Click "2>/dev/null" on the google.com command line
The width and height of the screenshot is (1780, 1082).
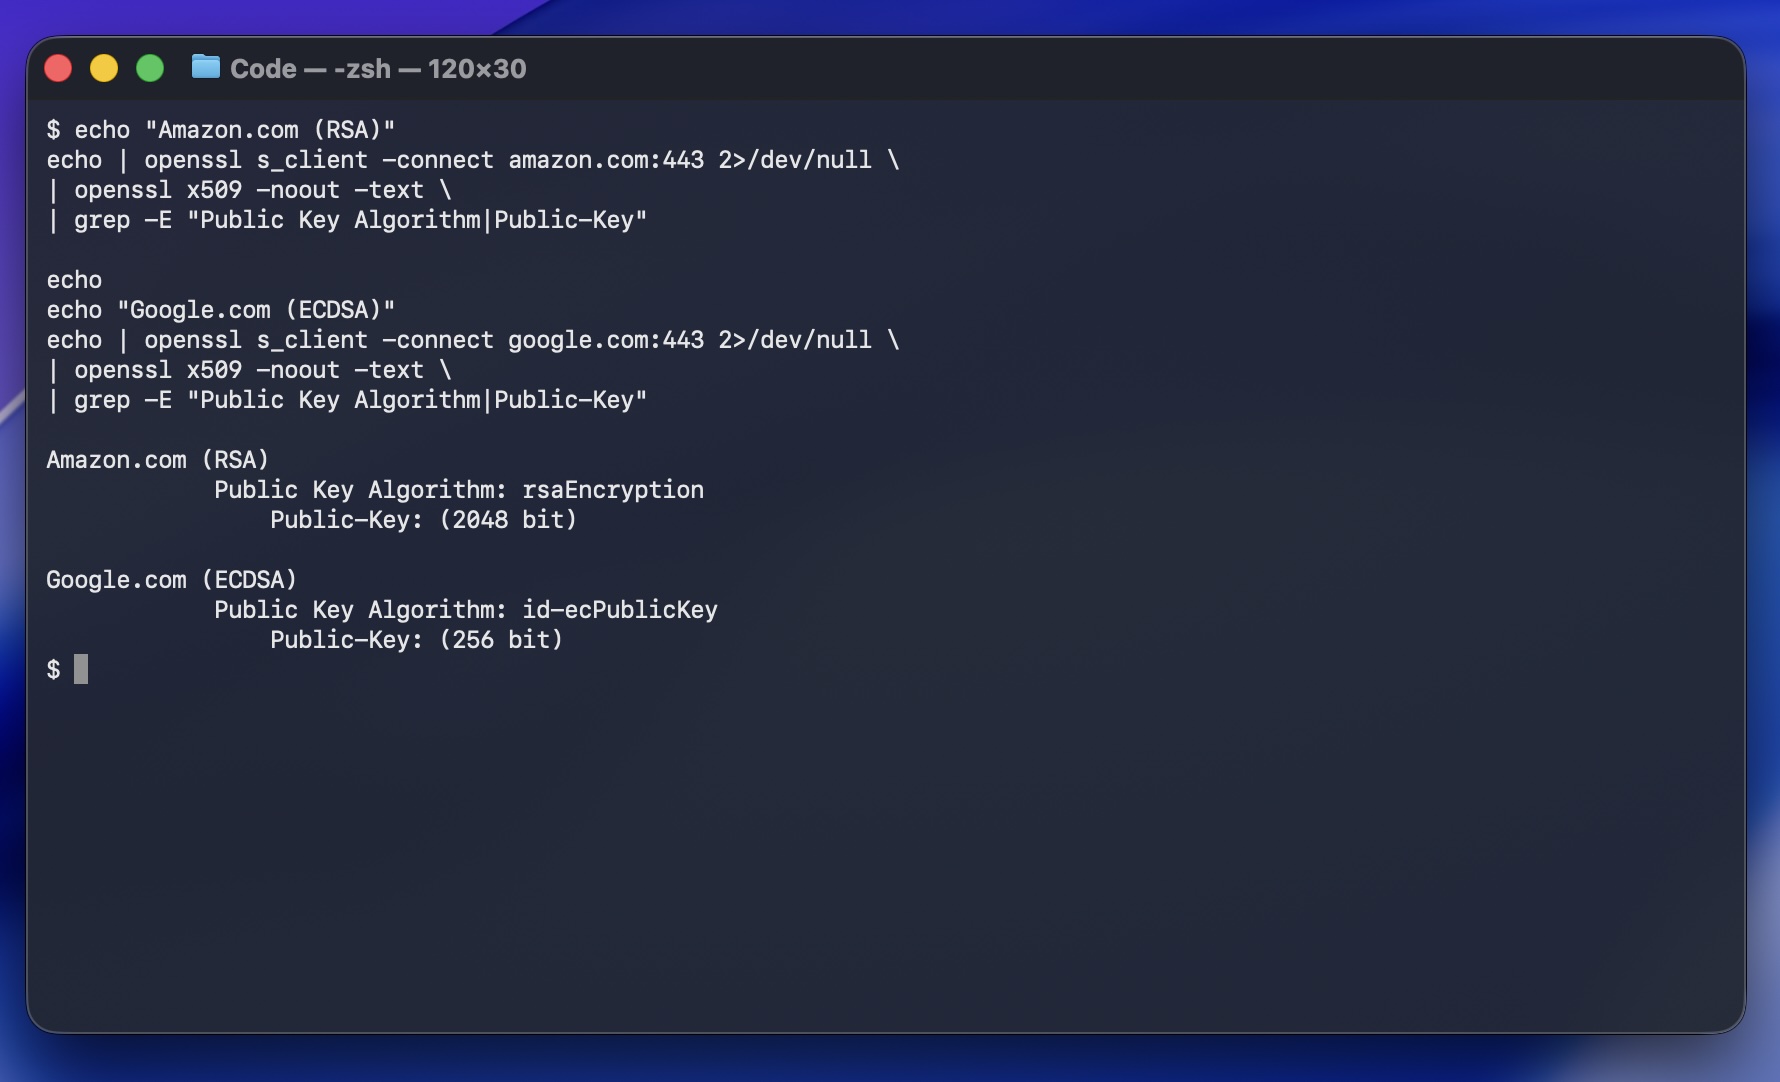point(795,340)
